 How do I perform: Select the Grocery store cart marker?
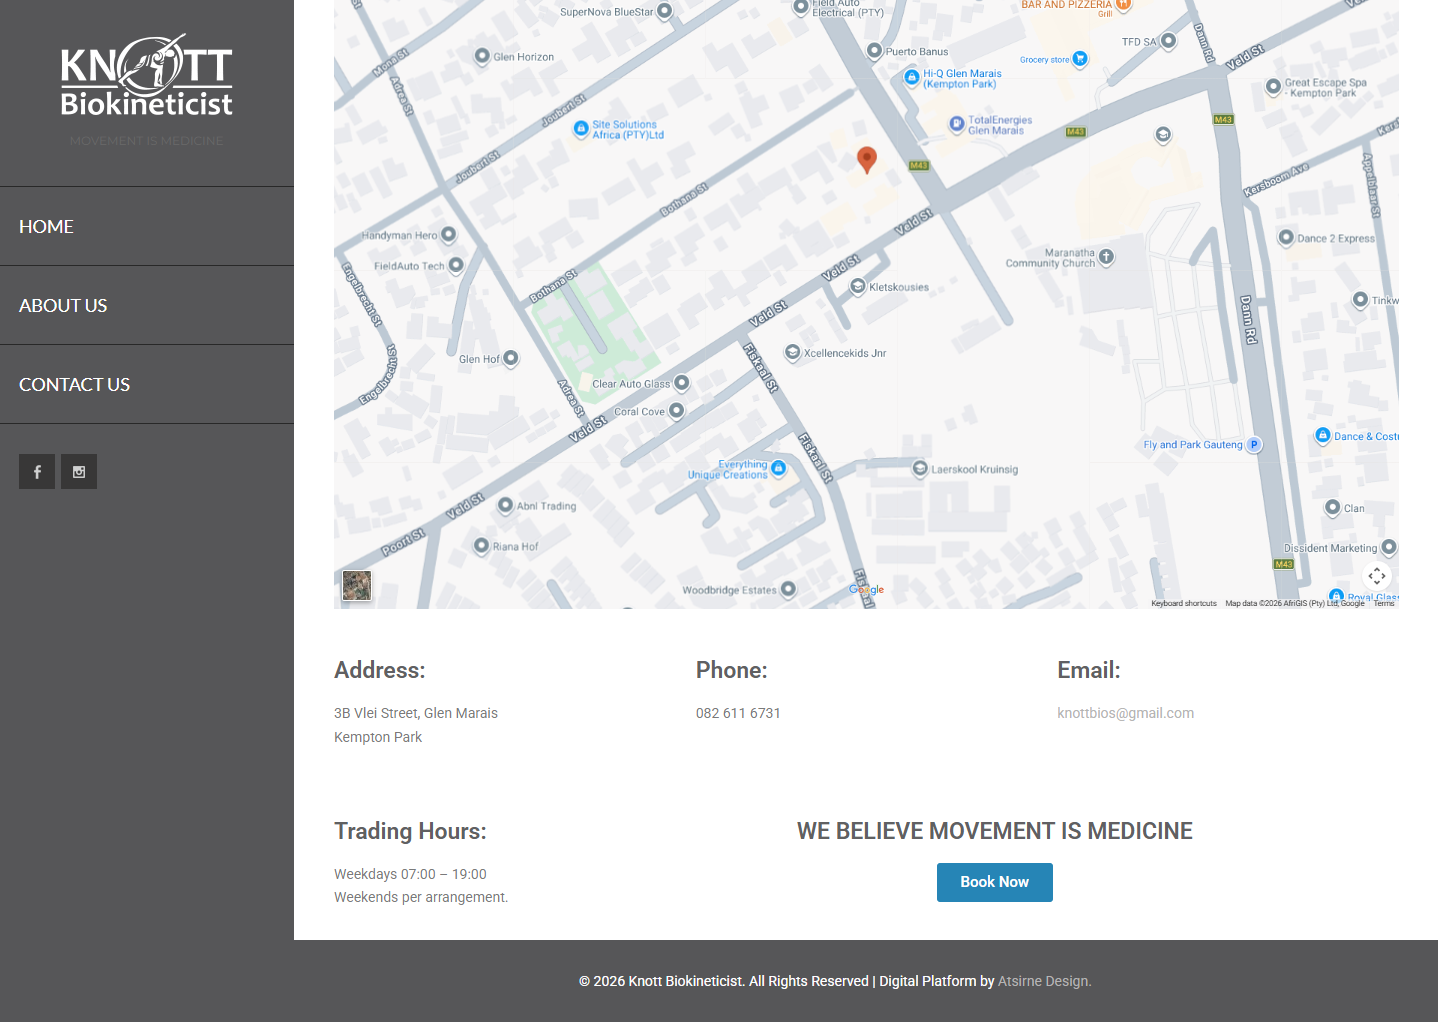click(1080, 59)
